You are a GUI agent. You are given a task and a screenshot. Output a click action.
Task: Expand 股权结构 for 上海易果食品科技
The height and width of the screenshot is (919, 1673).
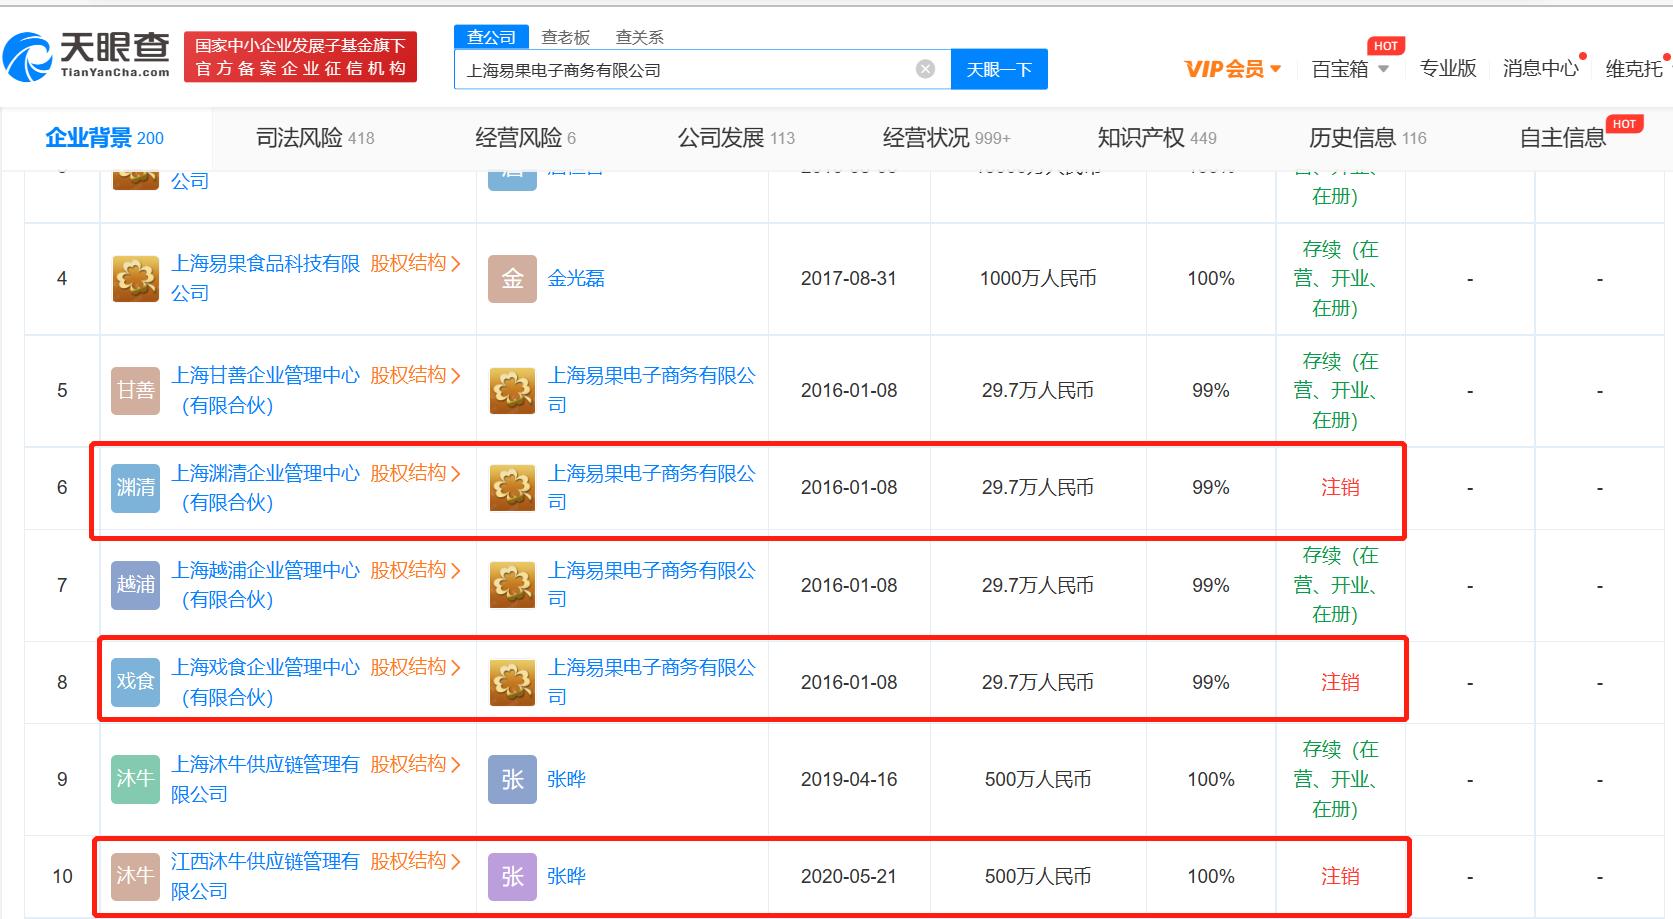(x=415, y=263)
